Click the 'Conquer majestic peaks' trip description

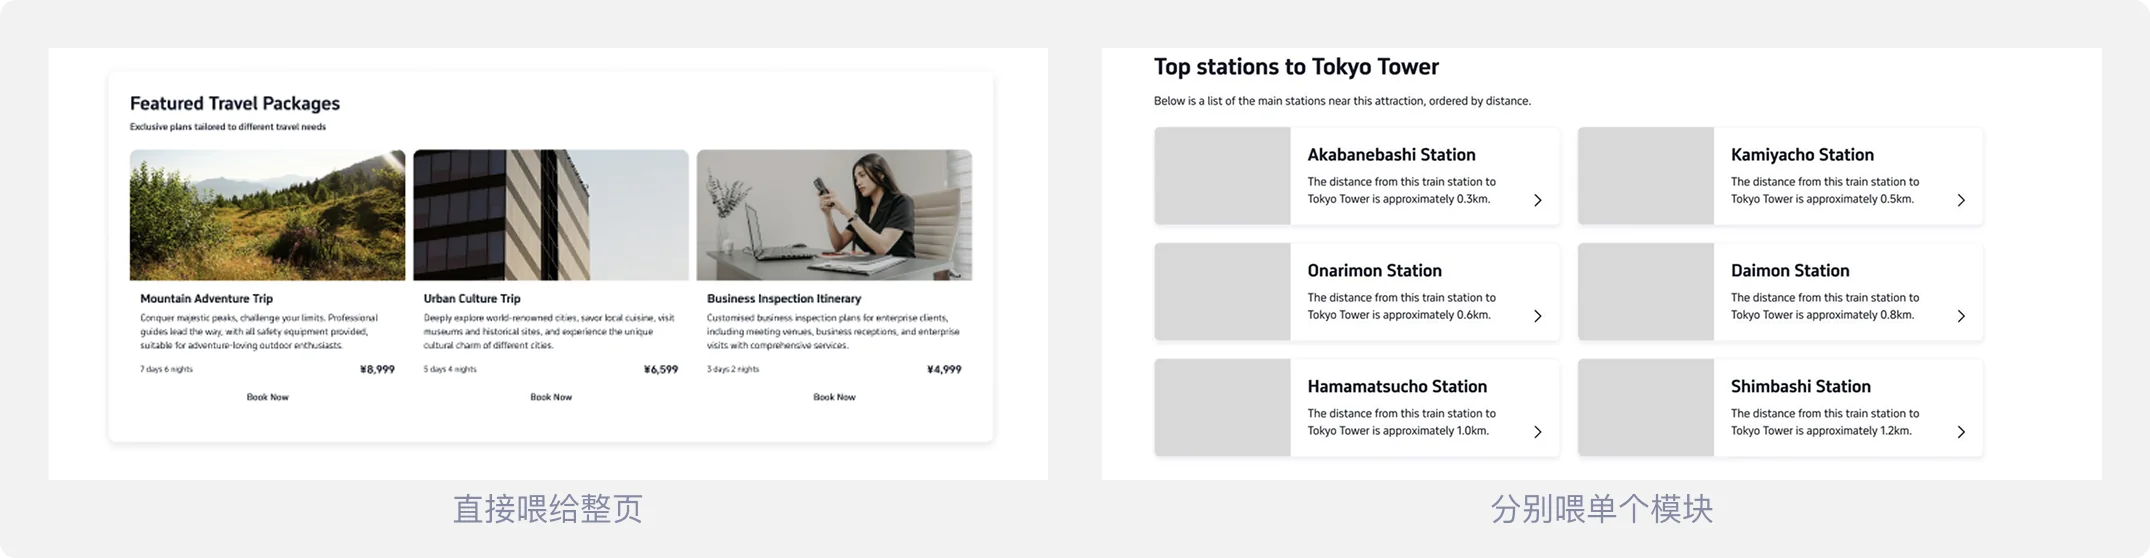[x=259, y=331]
